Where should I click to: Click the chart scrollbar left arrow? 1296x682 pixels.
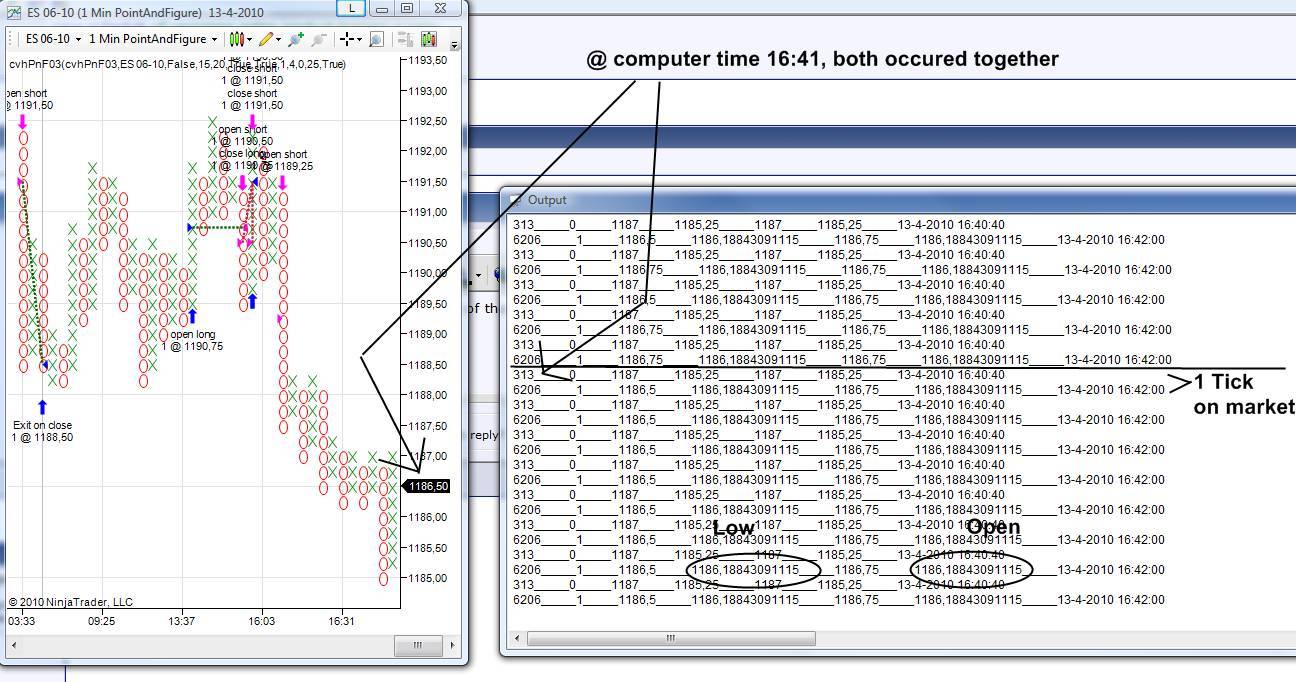click(13, 645)
